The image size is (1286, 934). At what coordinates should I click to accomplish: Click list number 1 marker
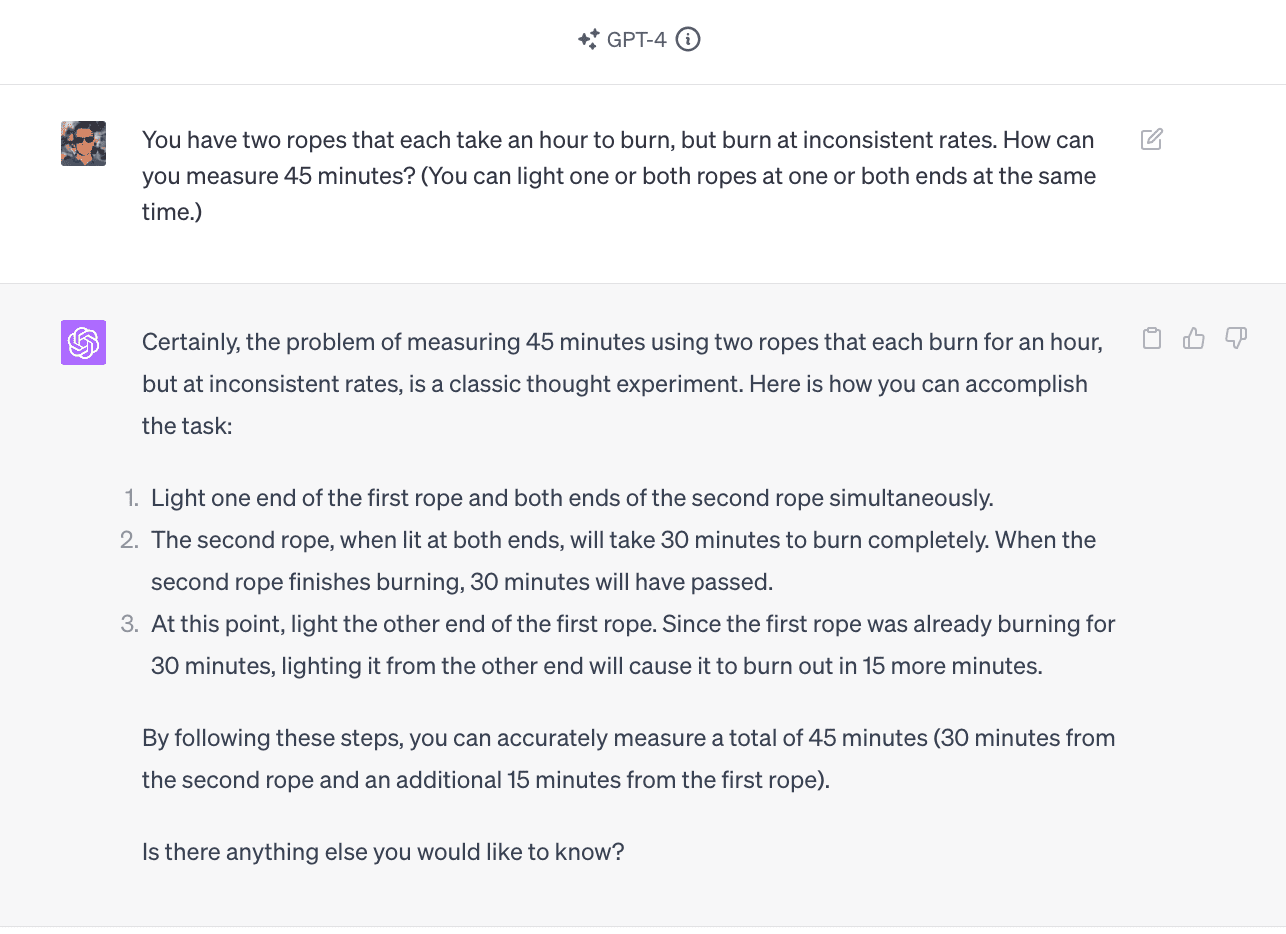(131, 498)
